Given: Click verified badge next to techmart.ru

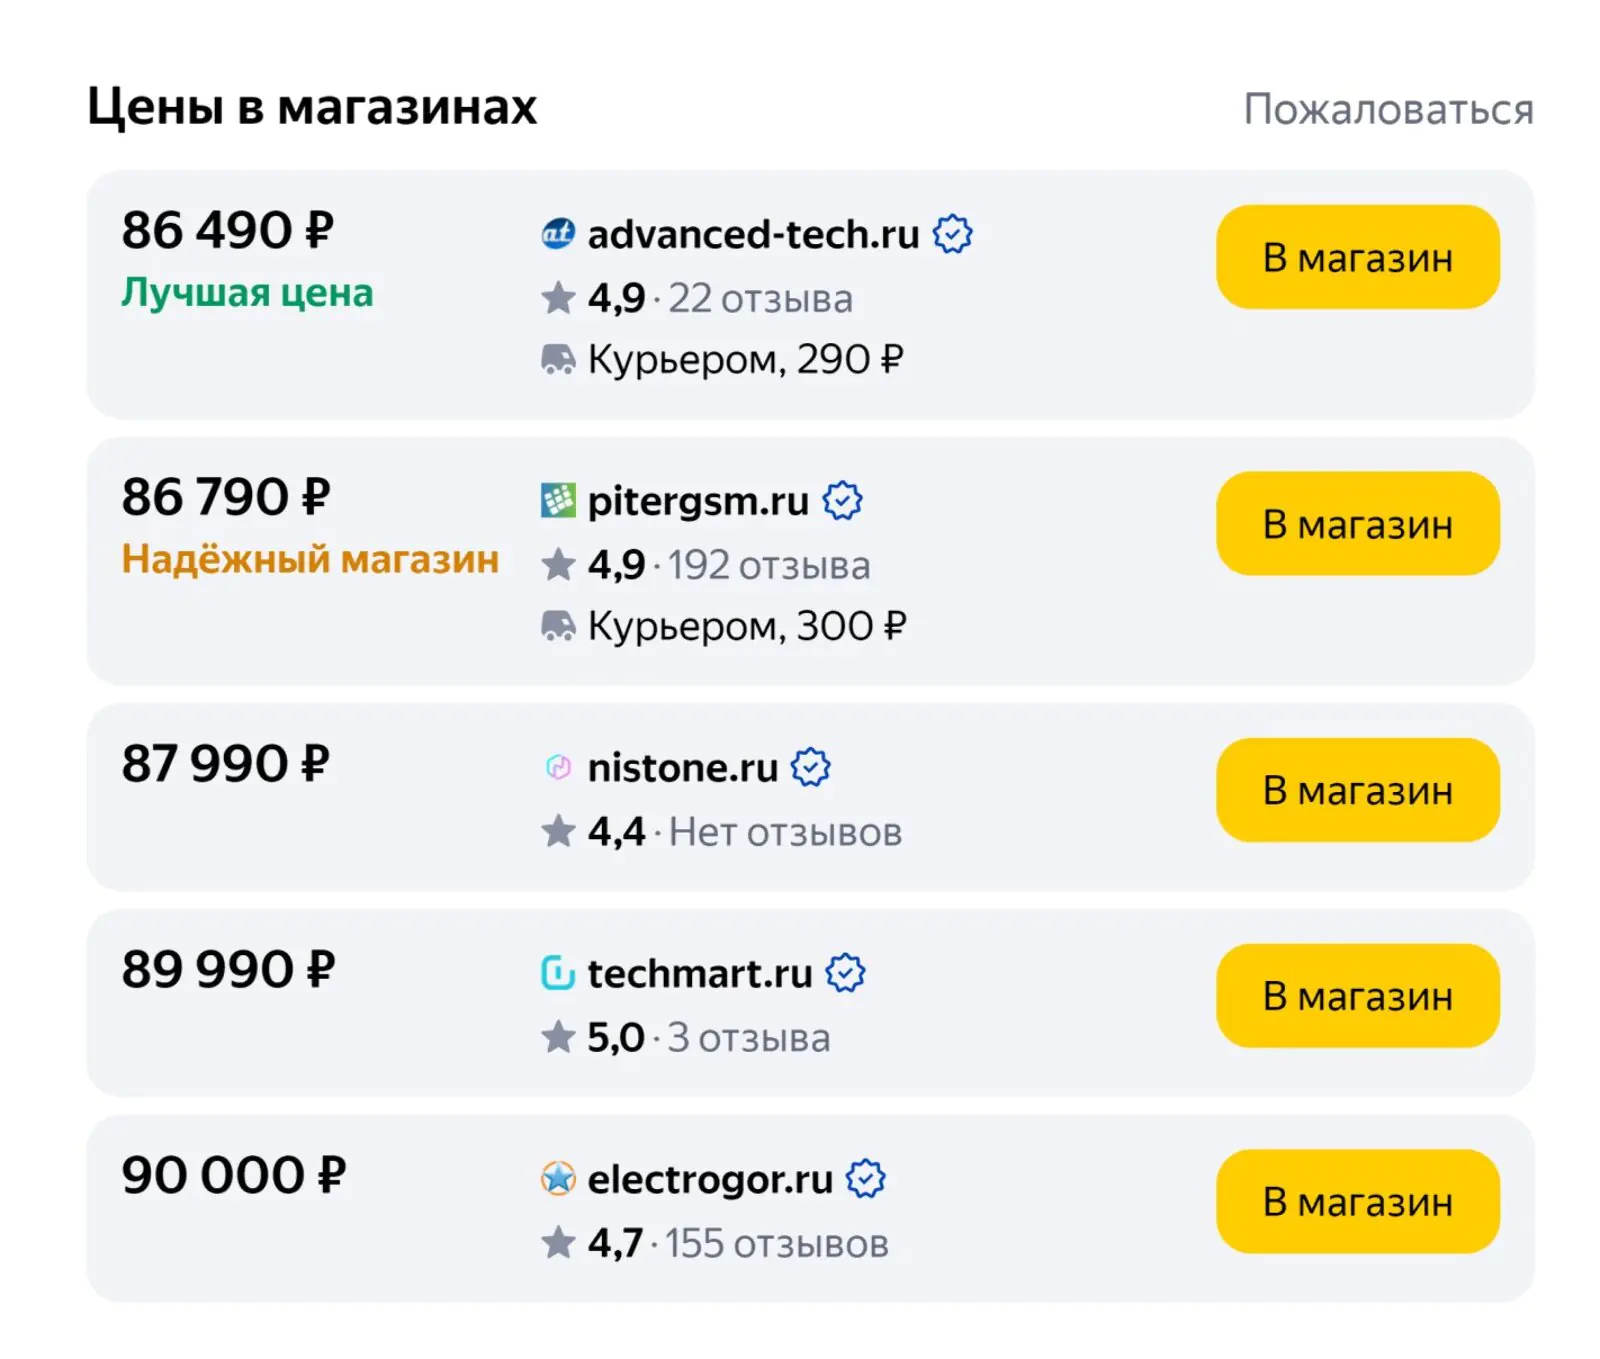Looking at the screenshot, I should click(x=845, y=973).
